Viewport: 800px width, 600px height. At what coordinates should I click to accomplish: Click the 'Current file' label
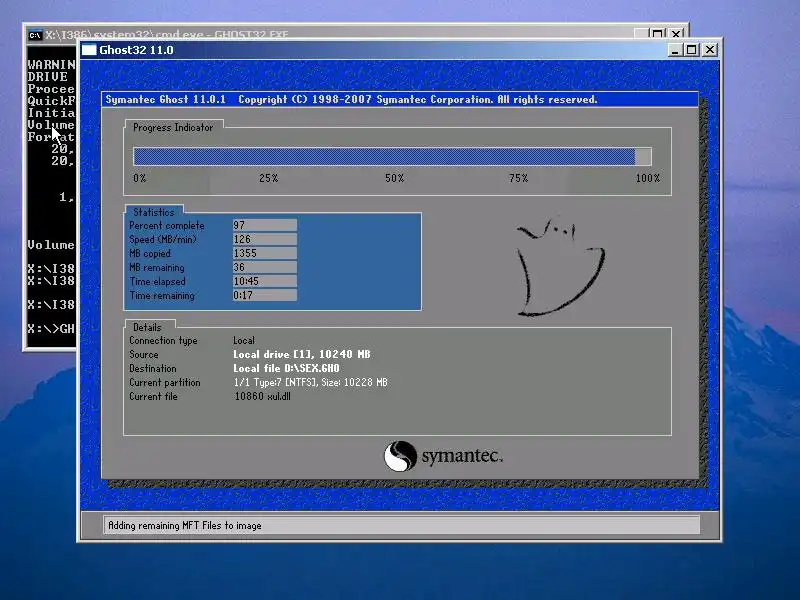point(153,396)
